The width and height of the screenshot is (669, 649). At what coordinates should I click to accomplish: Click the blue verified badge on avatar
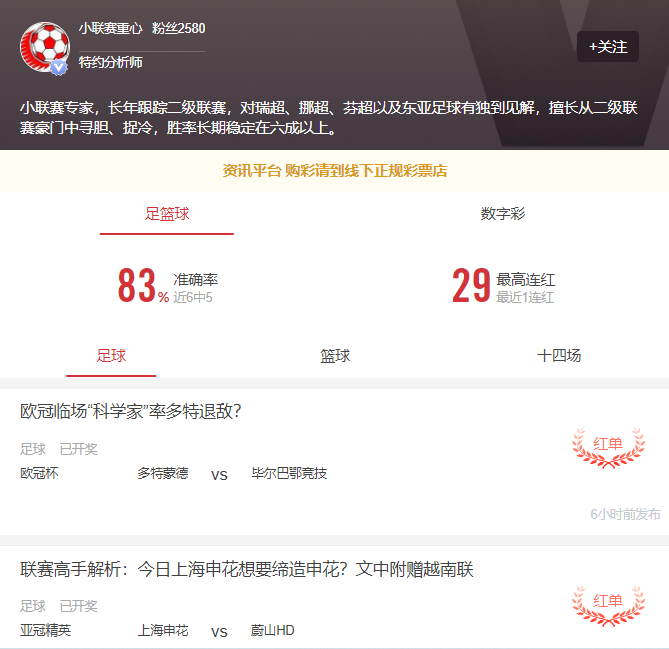pyautogui.click(x=59, y=67)
